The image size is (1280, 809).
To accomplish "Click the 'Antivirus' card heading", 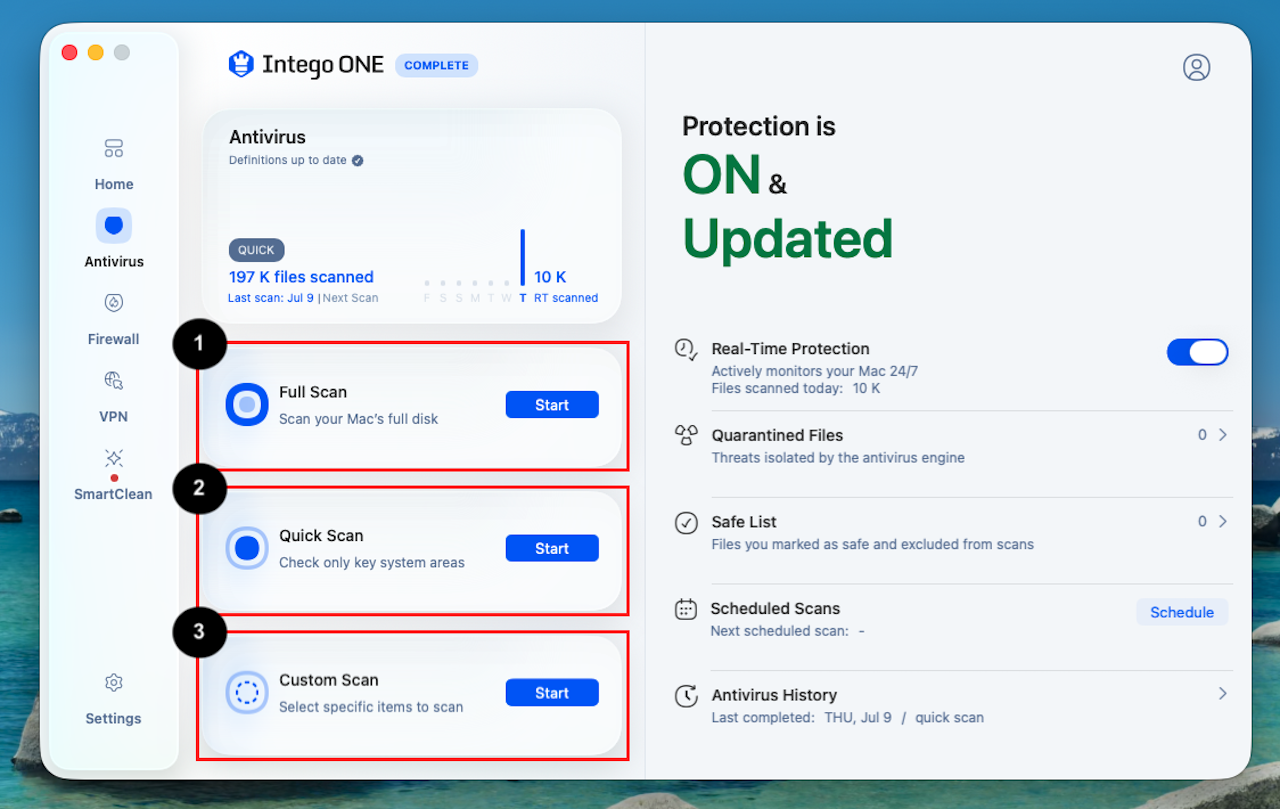I will [x=267, y=137].
